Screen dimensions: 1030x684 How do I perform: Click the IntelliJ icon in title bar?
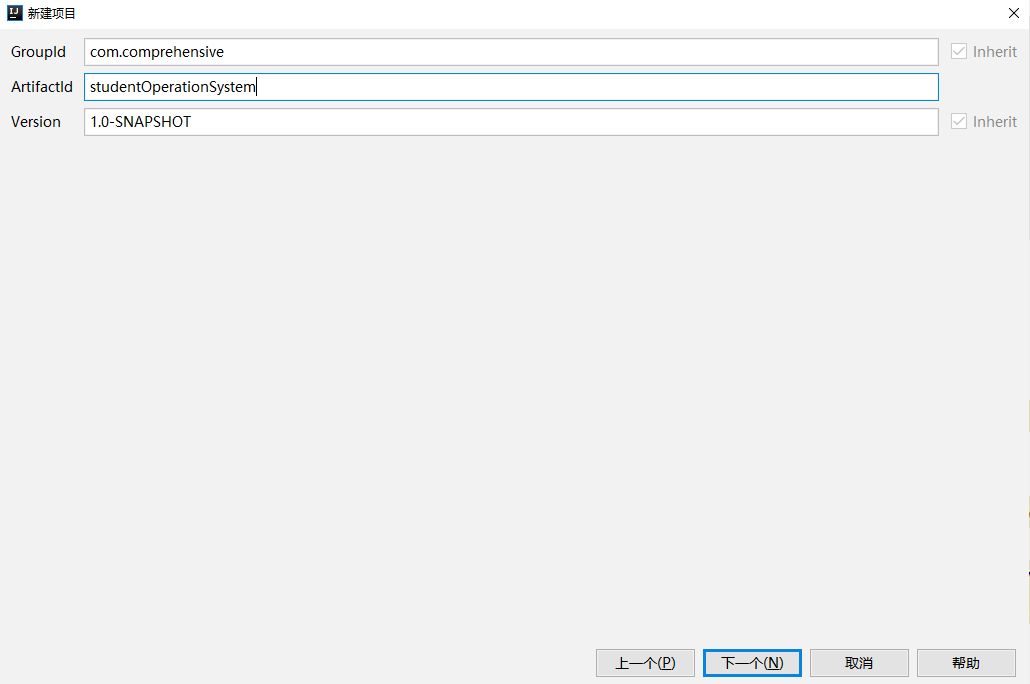pyautogui.click(x=14, y=13)
